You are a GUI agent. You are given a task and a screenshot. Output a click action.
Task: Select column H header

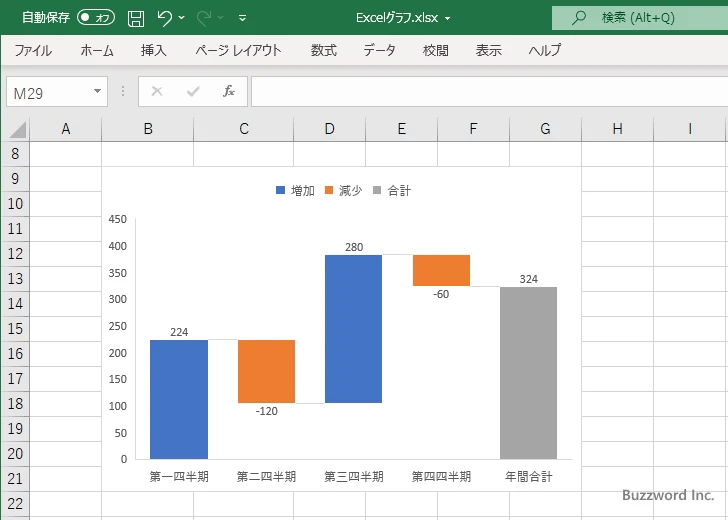pos(618,129)
